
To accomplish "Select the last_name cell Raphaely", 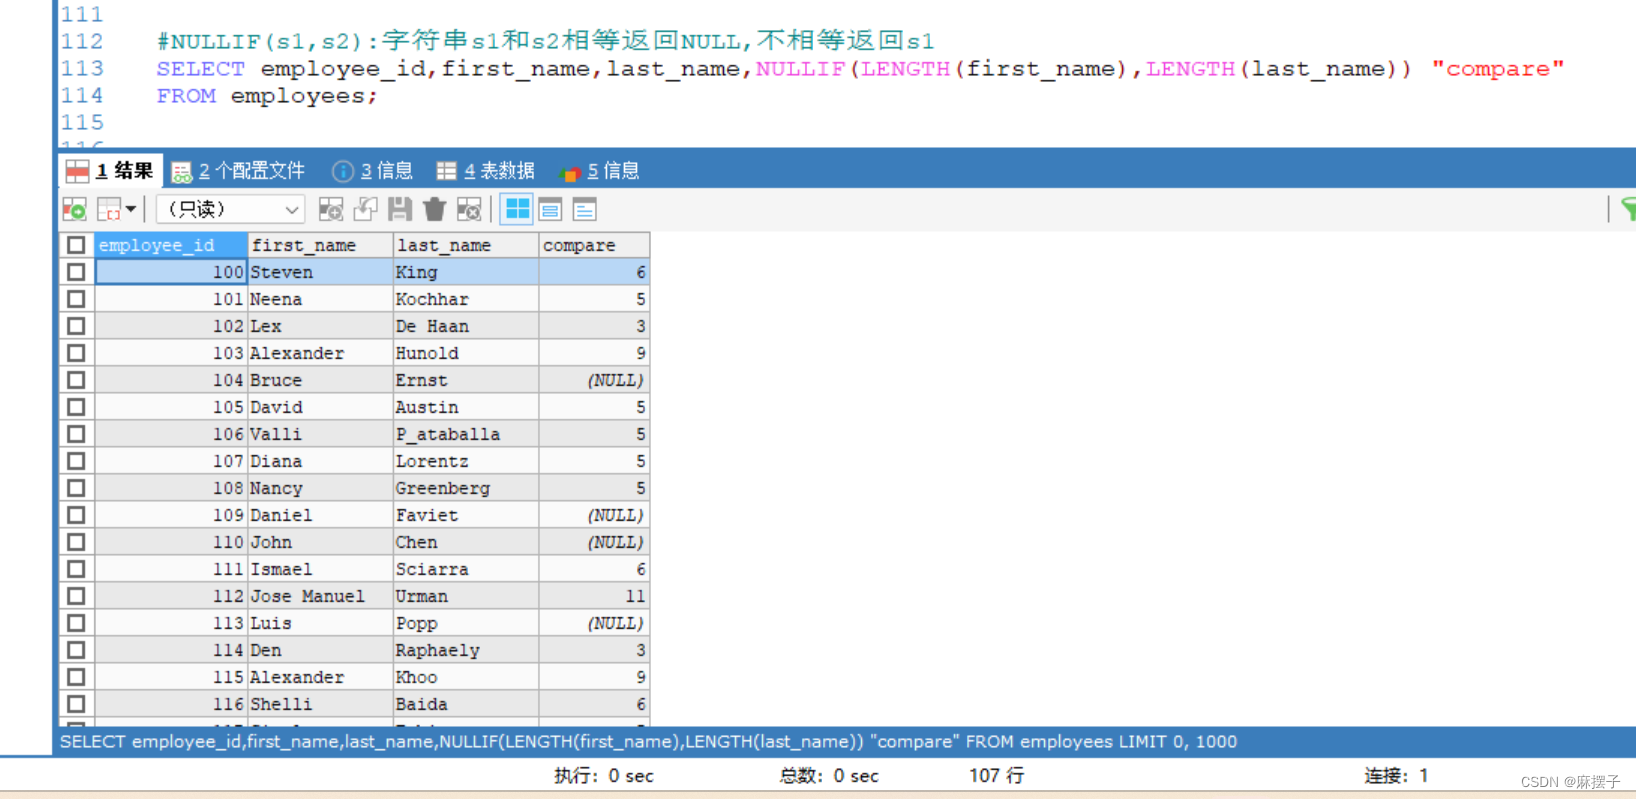I will (x=466, y=650).
